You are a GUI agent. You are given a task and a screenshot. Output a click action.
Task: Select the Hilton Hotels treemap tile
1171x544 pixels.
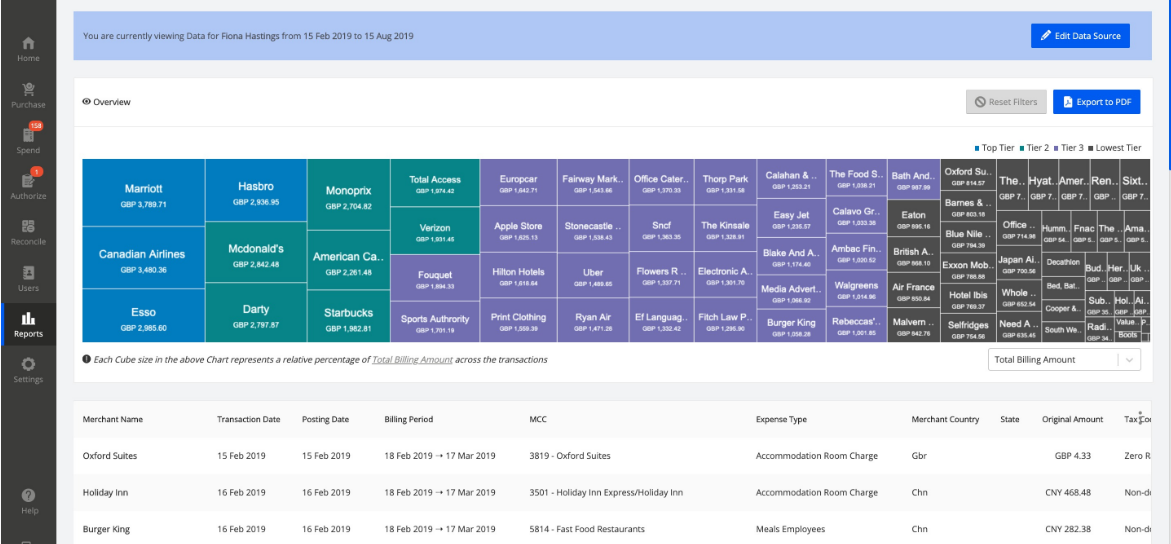(x=518, y=275)
